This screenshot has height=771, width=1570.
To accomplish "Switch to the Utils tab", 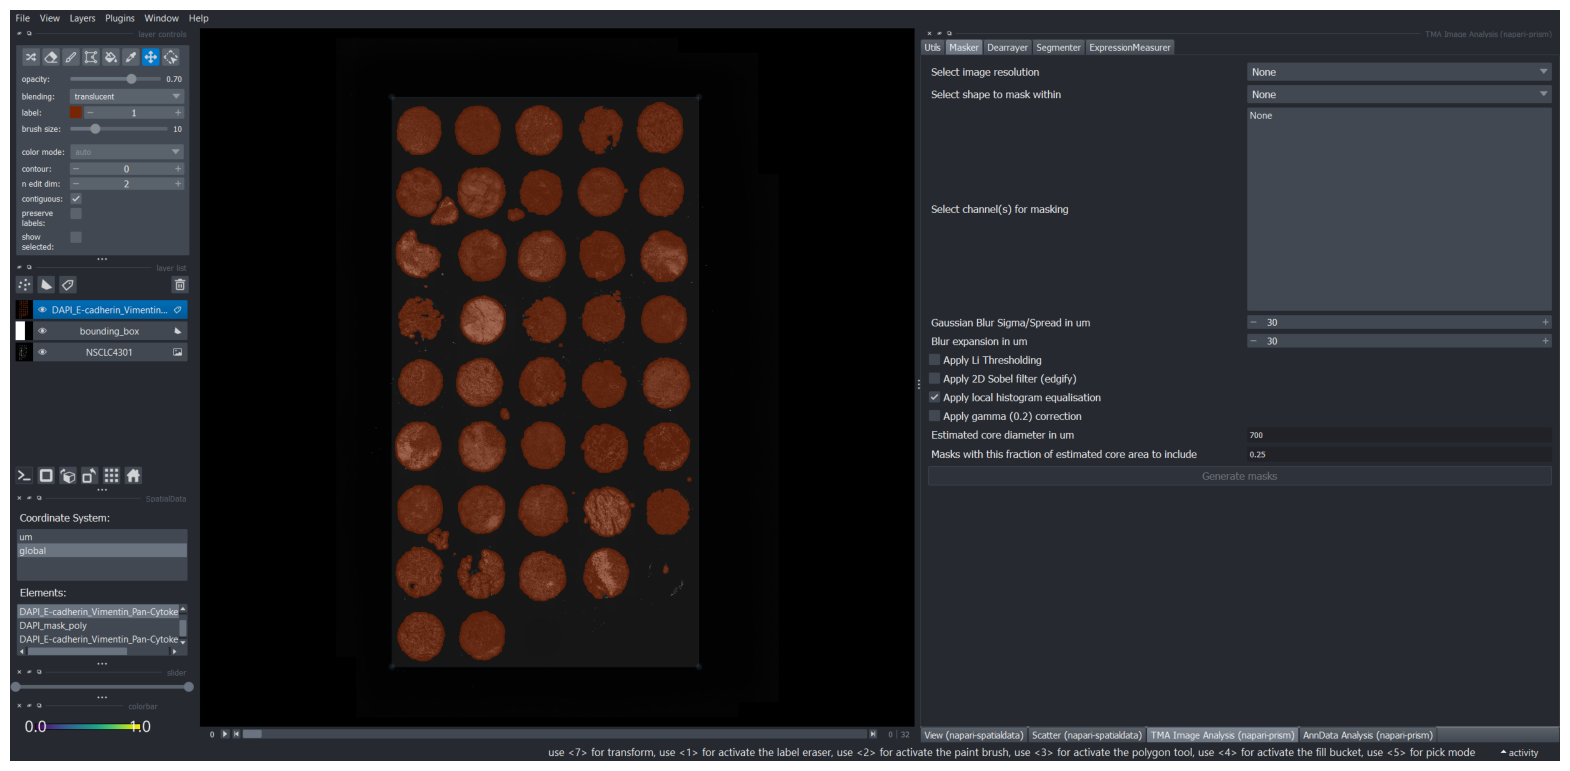I will click(x=932, y=47).
